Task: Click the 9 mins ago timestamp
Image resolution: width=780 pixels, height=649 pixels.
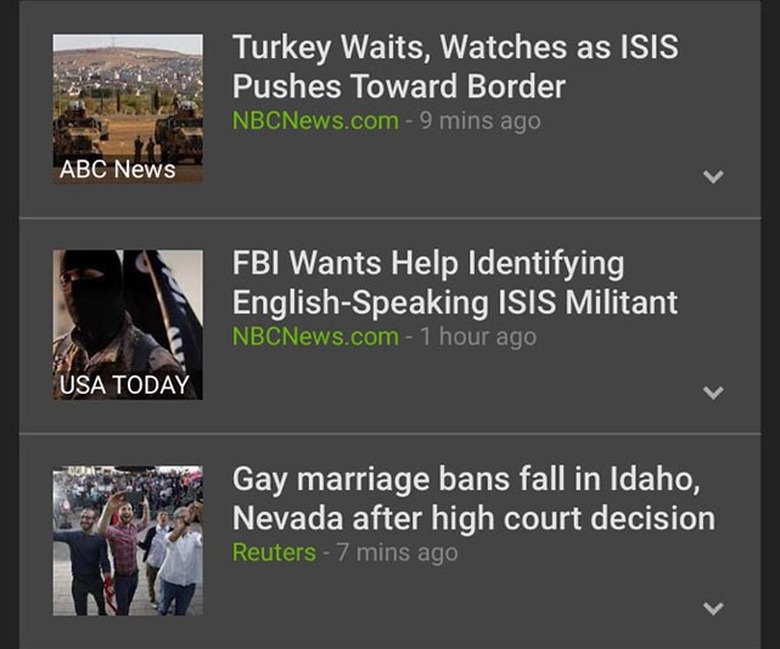Action: [x=480, y=121]
